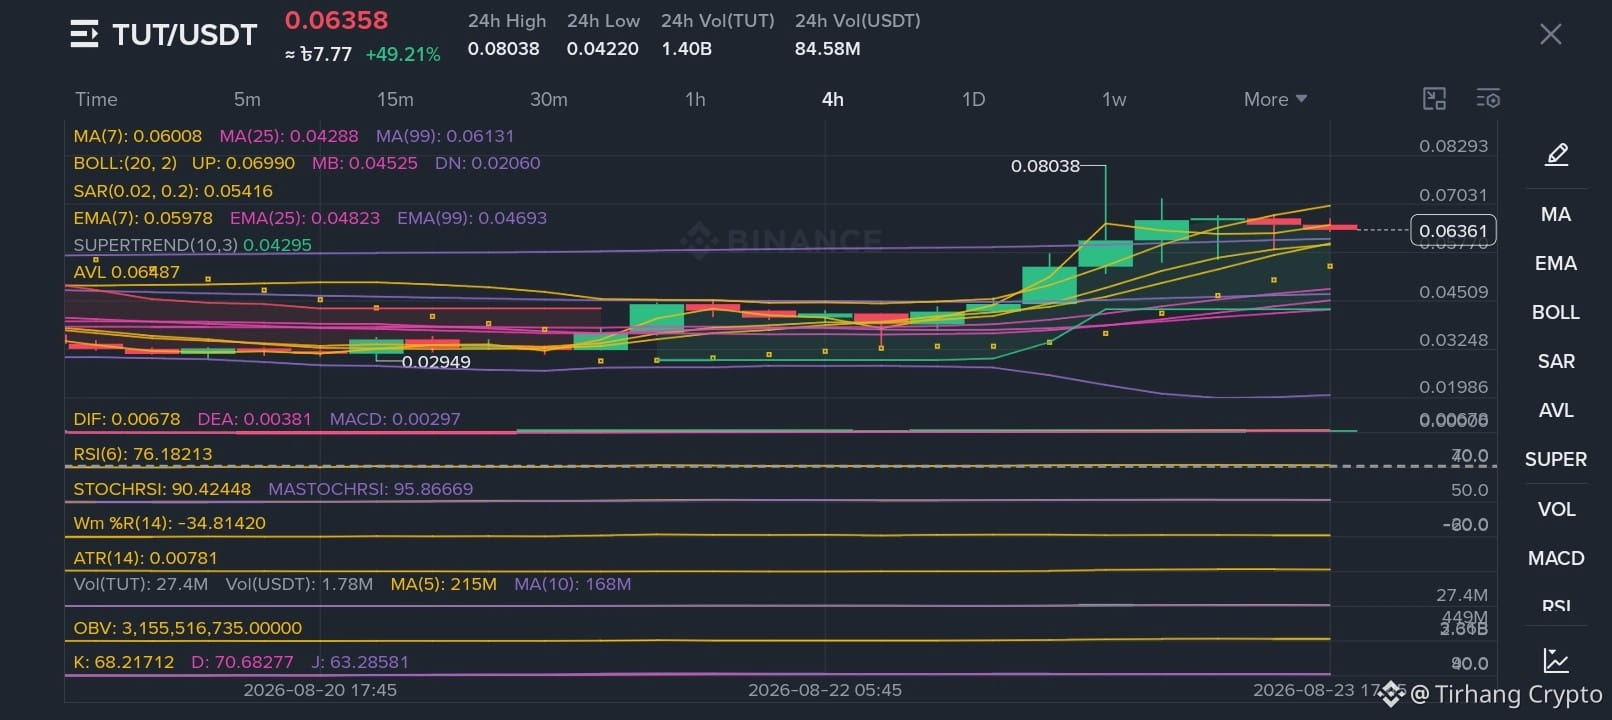Click the EMA(7): 0.05978 legend

pos(143,218)
